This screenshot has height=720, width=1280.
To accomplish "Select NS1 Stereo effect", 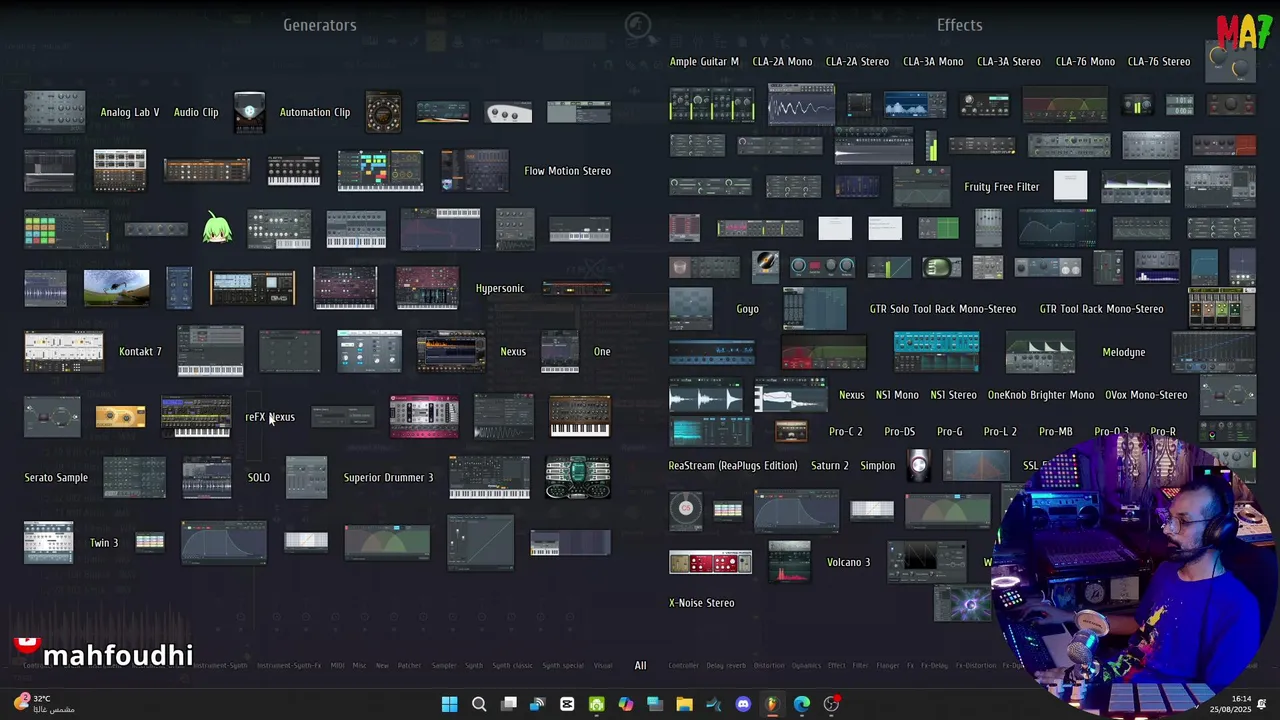I will click(x=954, y=395).
